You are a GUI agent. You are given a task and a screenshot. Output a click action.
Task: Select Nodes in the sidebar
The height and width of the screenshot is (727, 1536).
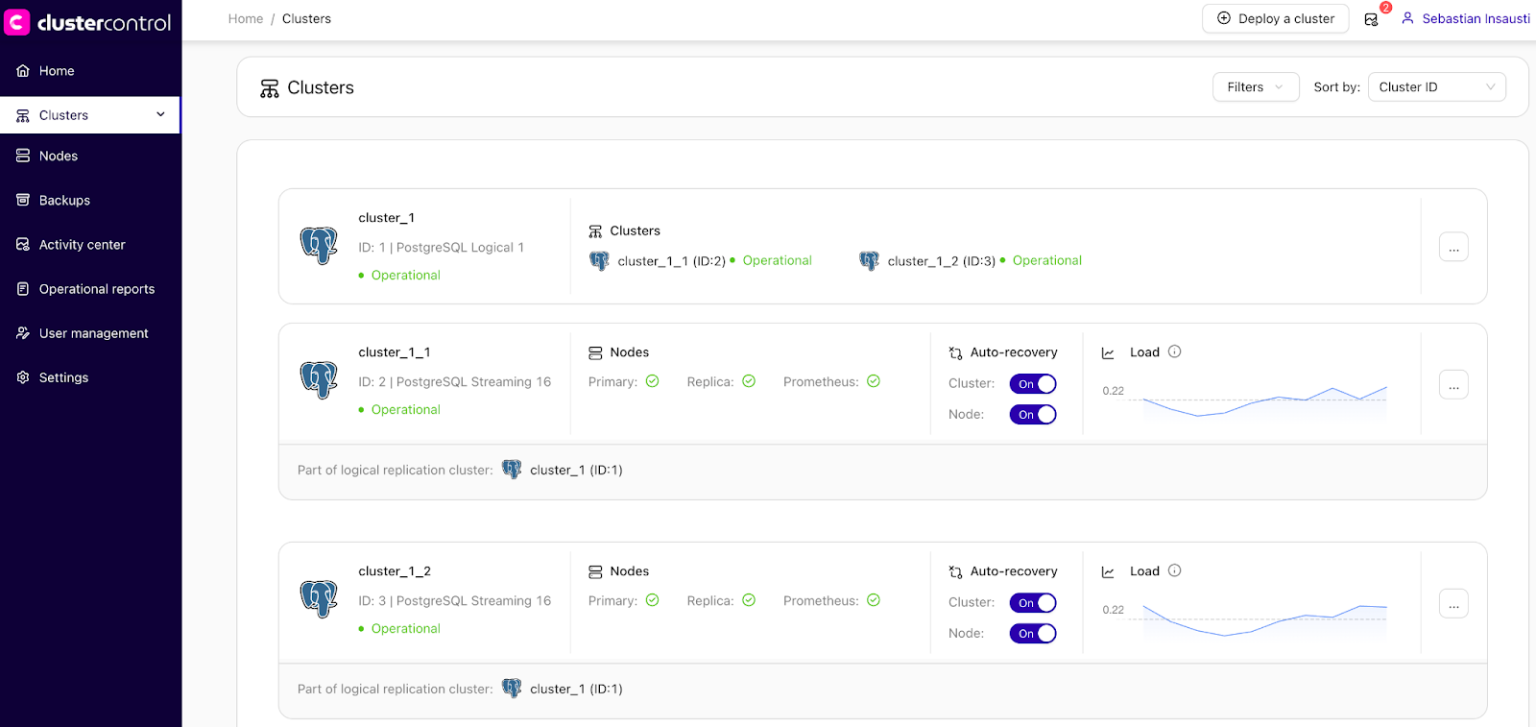(x=58, y=155)
